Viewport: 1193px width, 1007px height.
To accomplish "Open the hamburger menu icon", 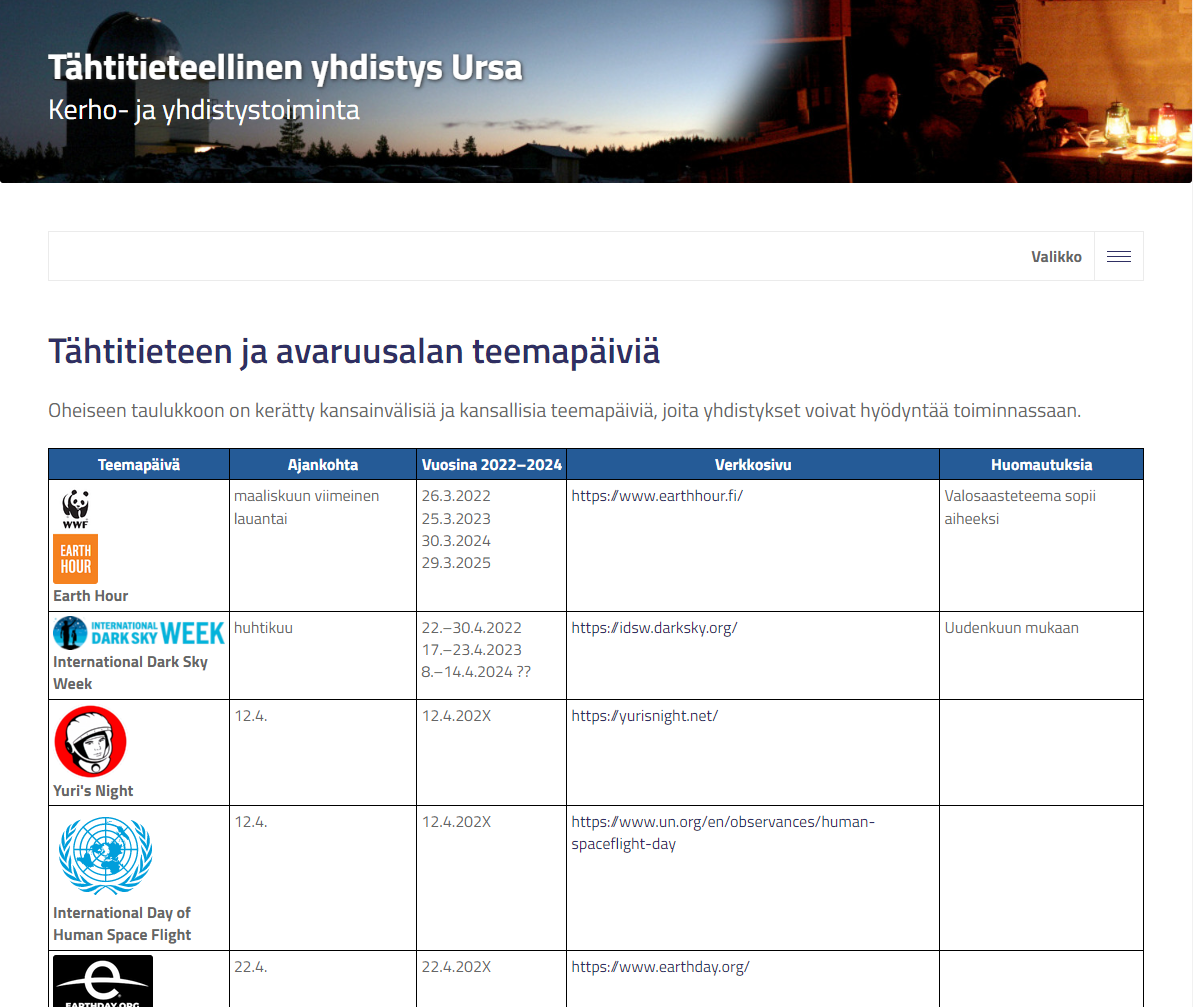I will click(1118, 257).
